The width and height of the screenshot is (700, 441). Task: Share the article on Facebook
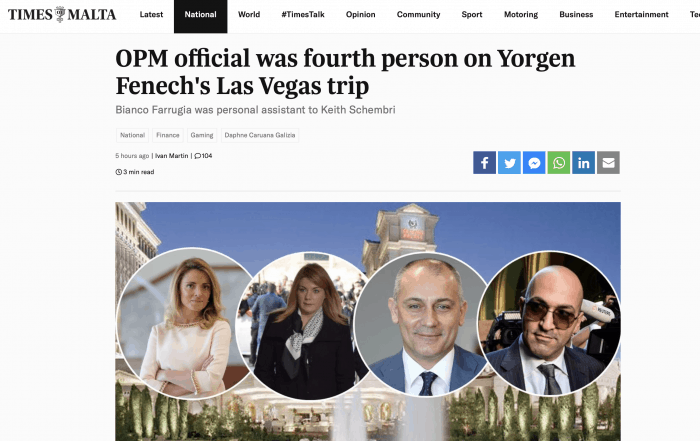[x=484, y=162]
